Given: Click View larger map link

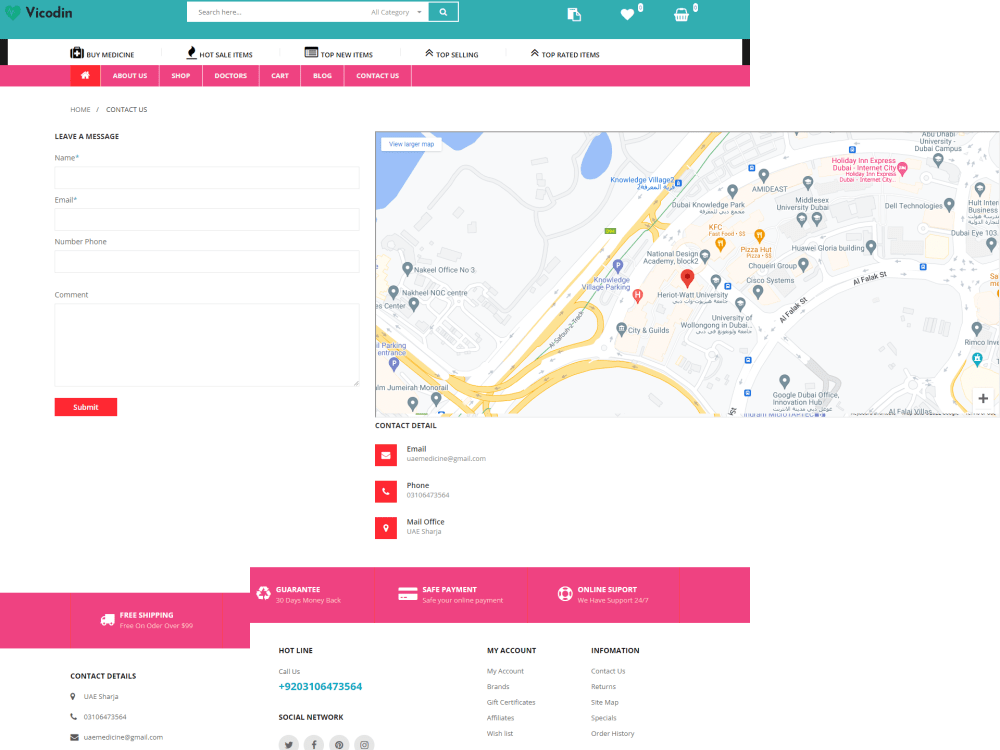Looking at the screenshot, I should (x=411, y=144).
